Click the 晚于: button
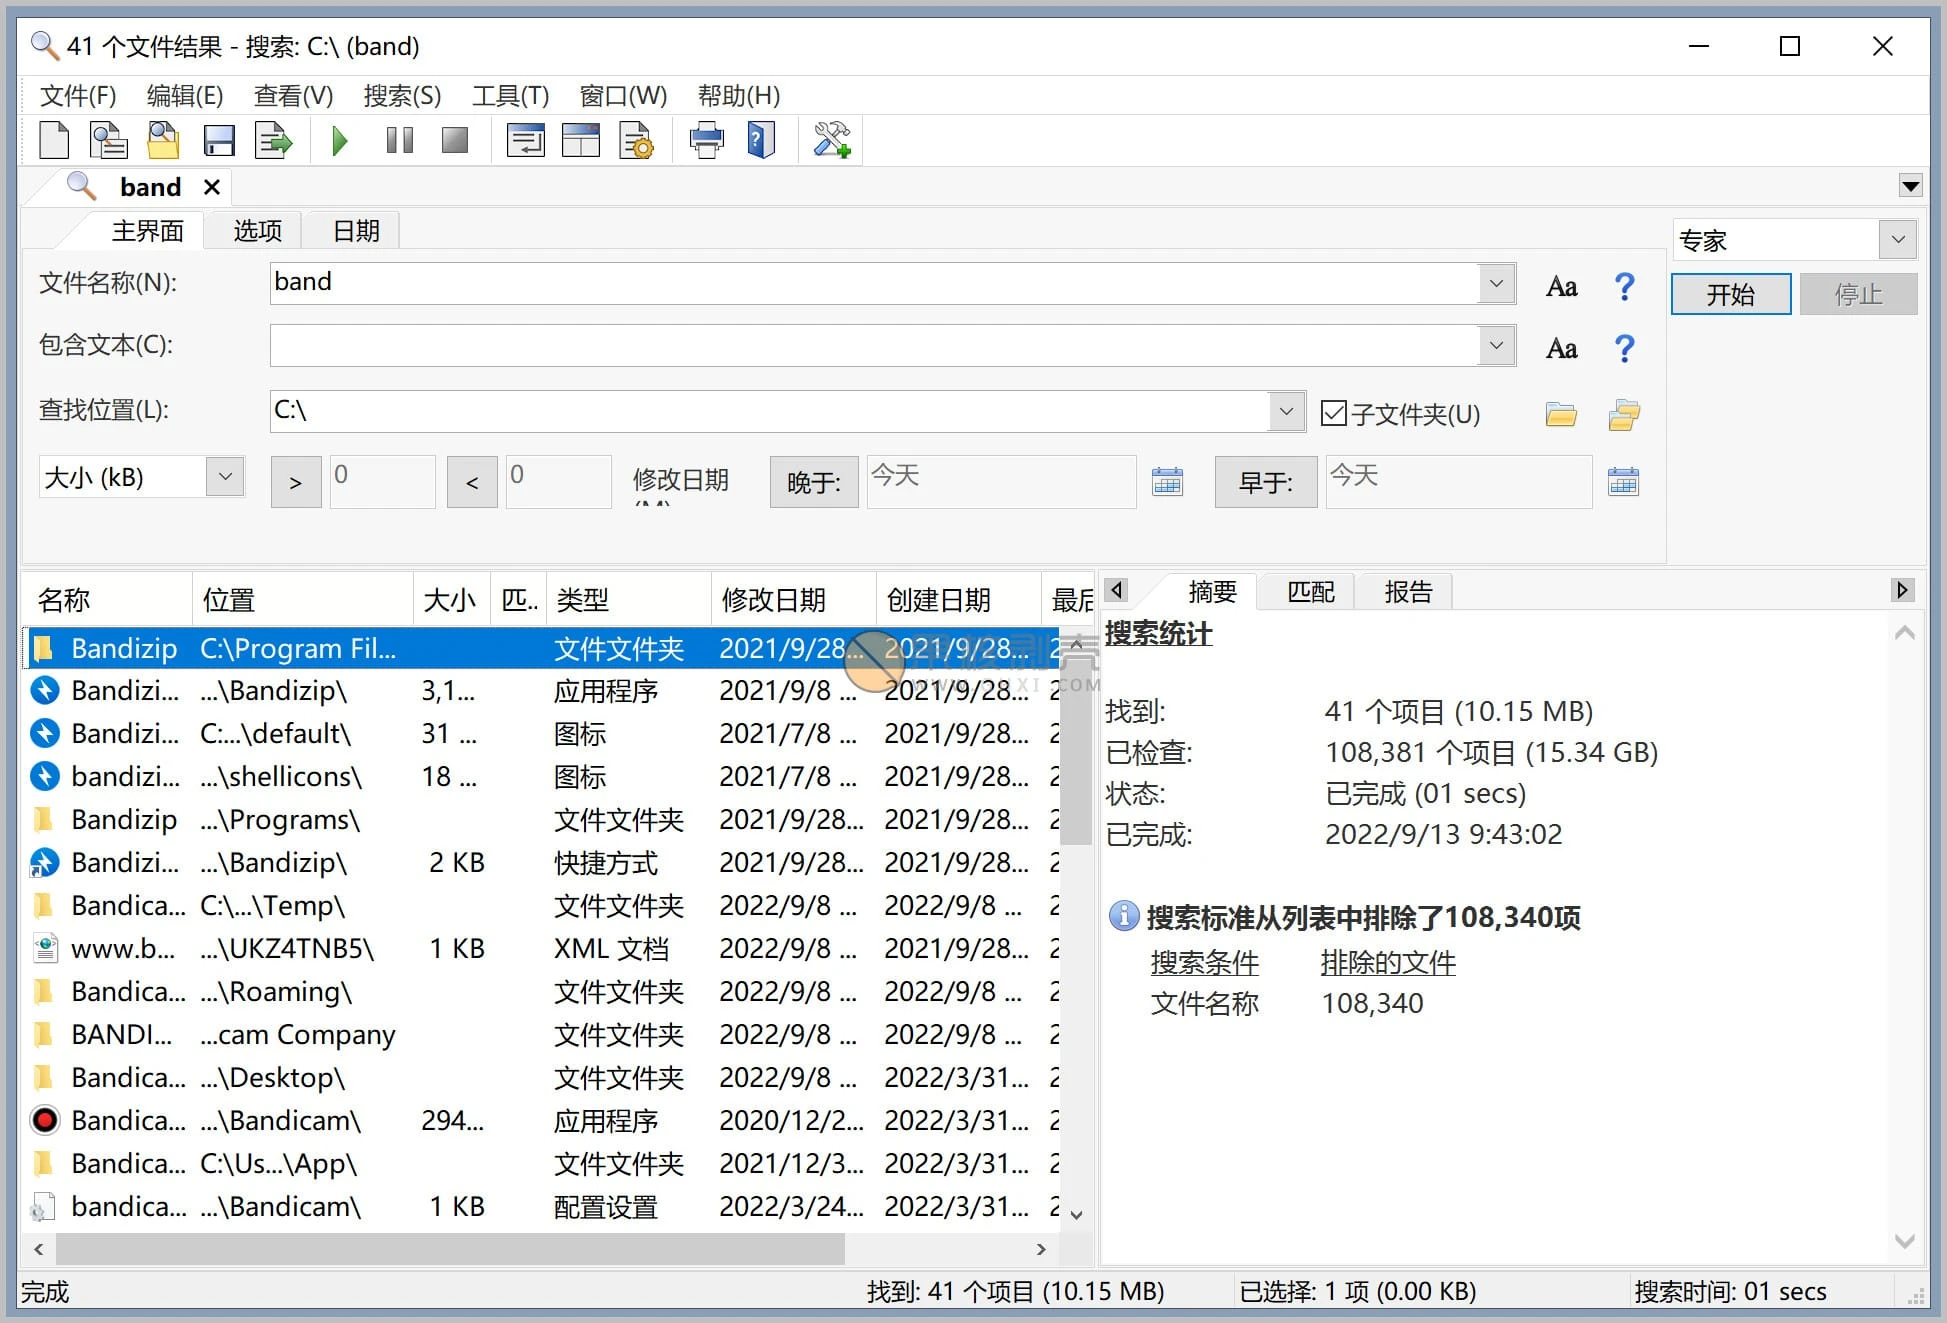The image size is (1947, 1323). click(x=814, y=482)
